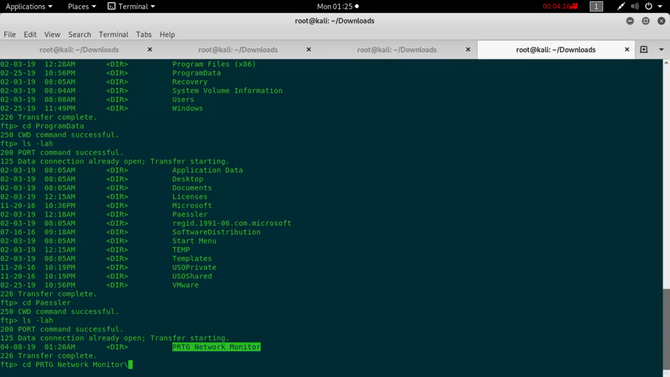Open the View menu
The width and height of the screenshot is (670, 377).
[x=52, y=34]
